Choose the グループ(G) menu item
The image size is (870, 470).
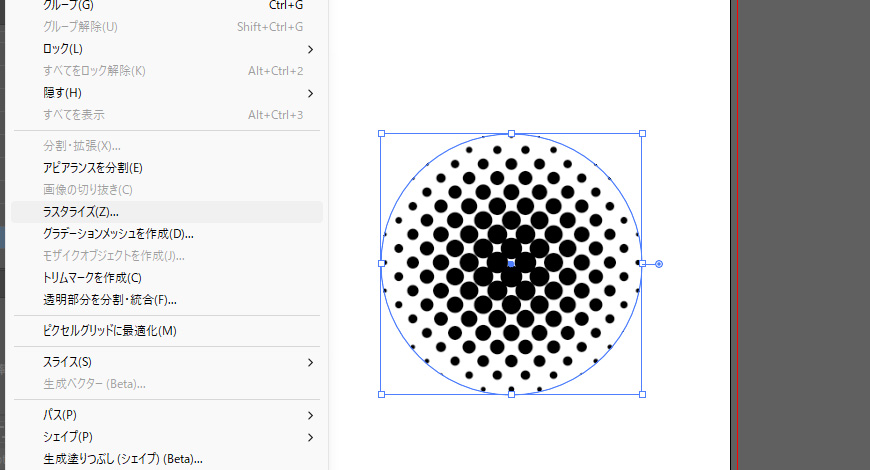pyautogui.click(x=75, y=6)
